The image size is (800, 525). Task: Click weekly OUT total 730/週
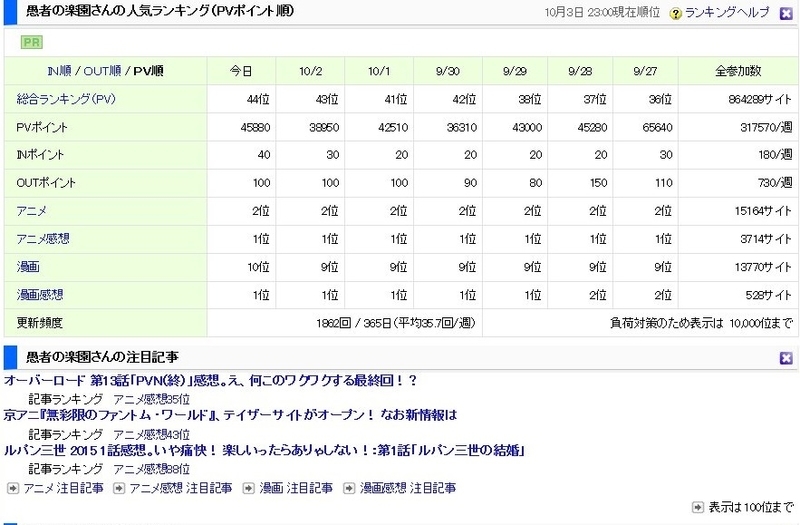776,183
